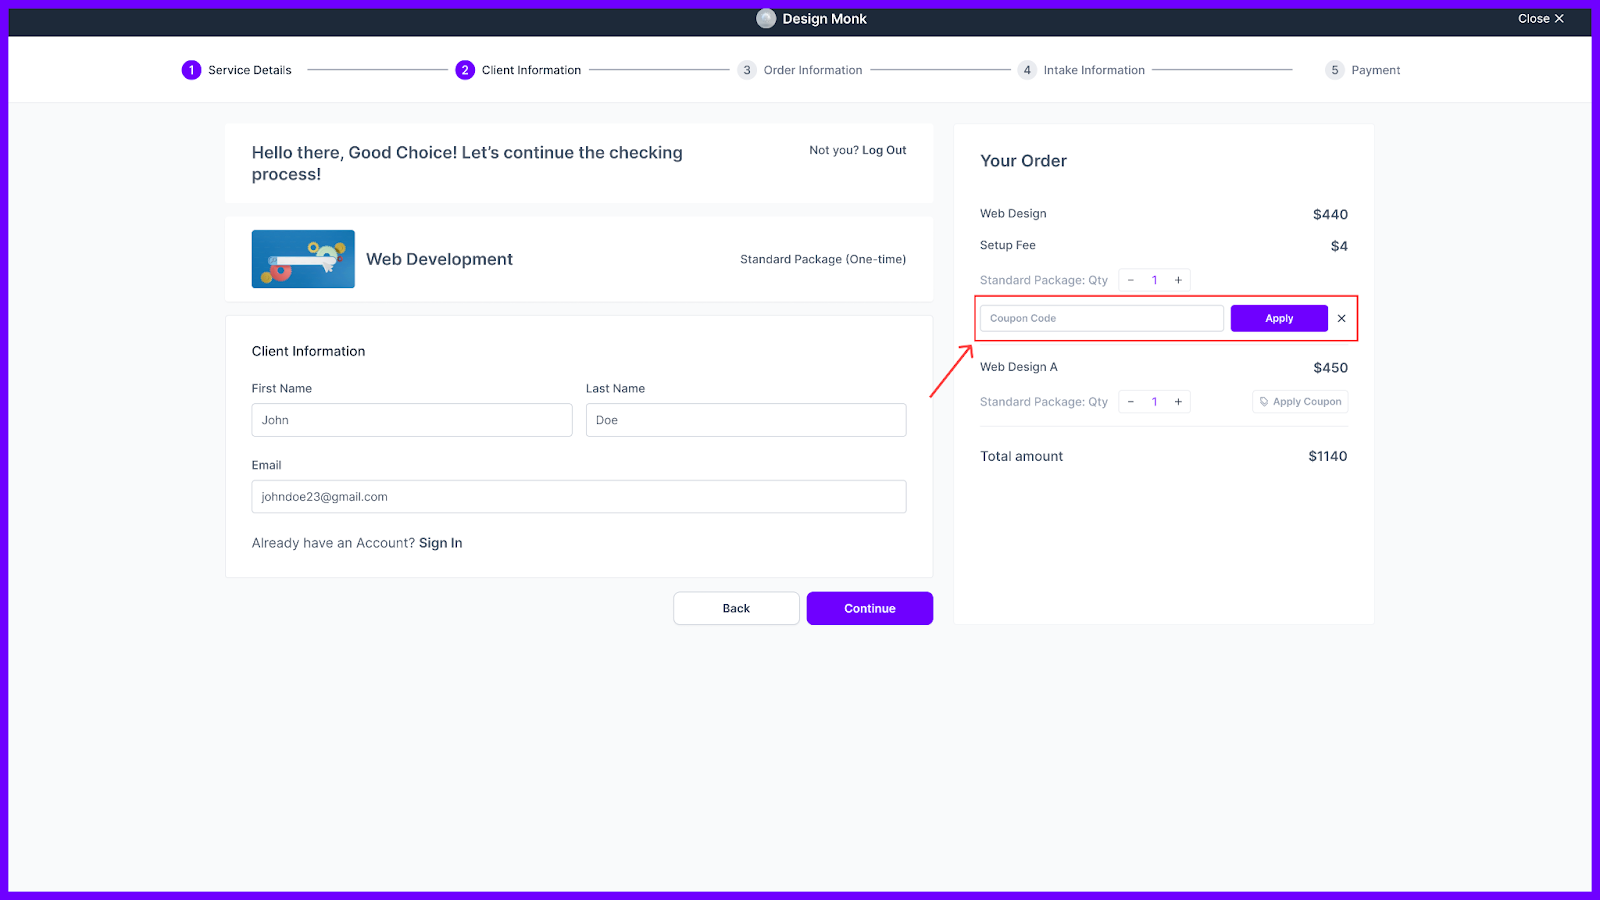This screenshot has width=1600, height=900.
Task: Open step 4 Intake Information
Action: click(x=1081, y=70)
